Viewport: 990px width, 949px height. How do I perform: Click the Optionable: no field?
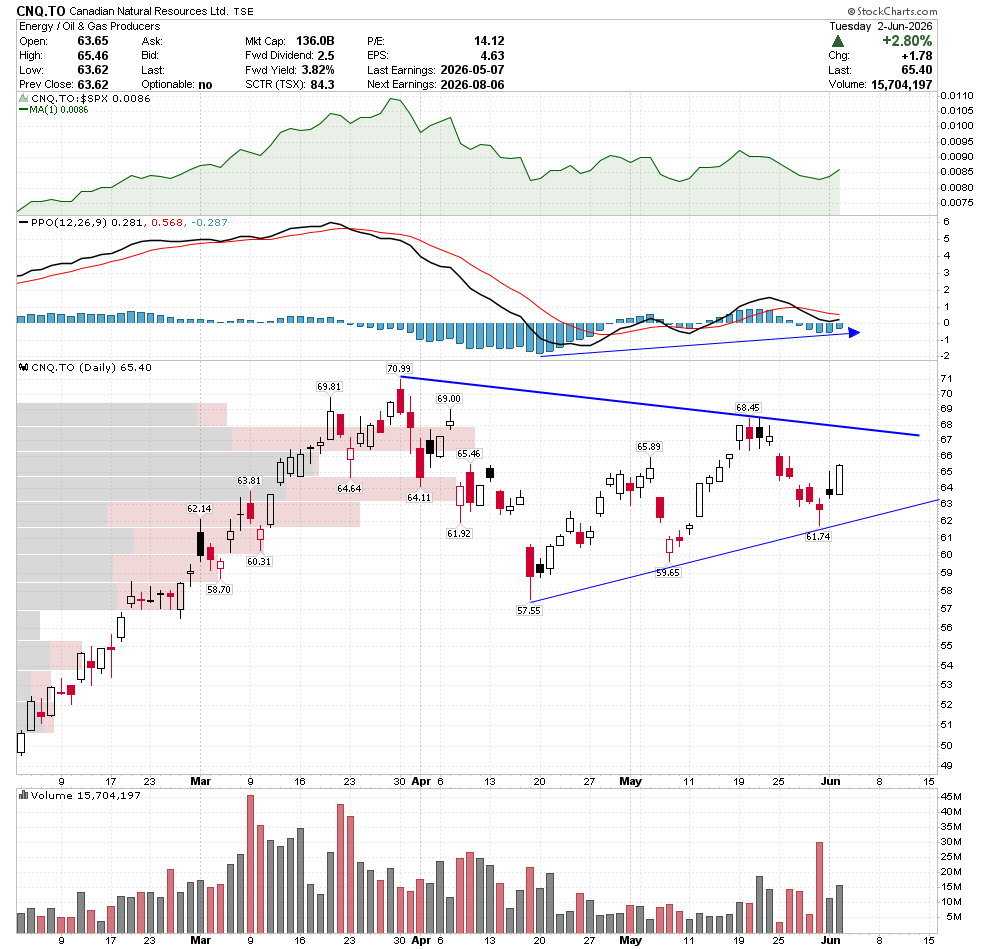pos(177,85)
